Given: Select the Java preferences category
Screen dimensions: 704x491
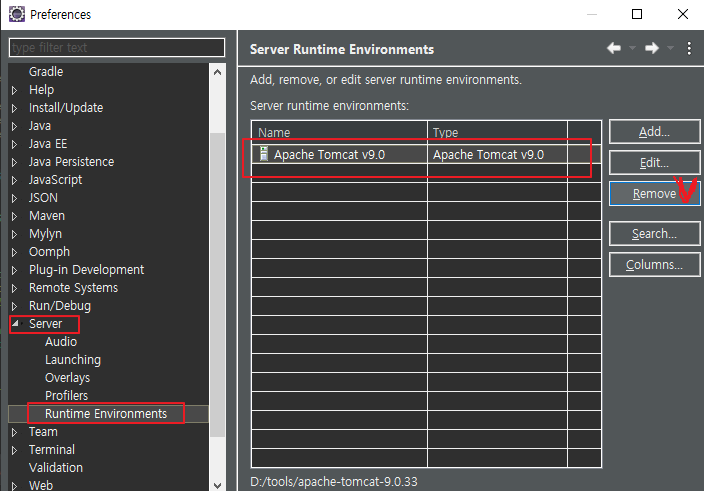Looking at the screenshot, I should pos(40,125).
